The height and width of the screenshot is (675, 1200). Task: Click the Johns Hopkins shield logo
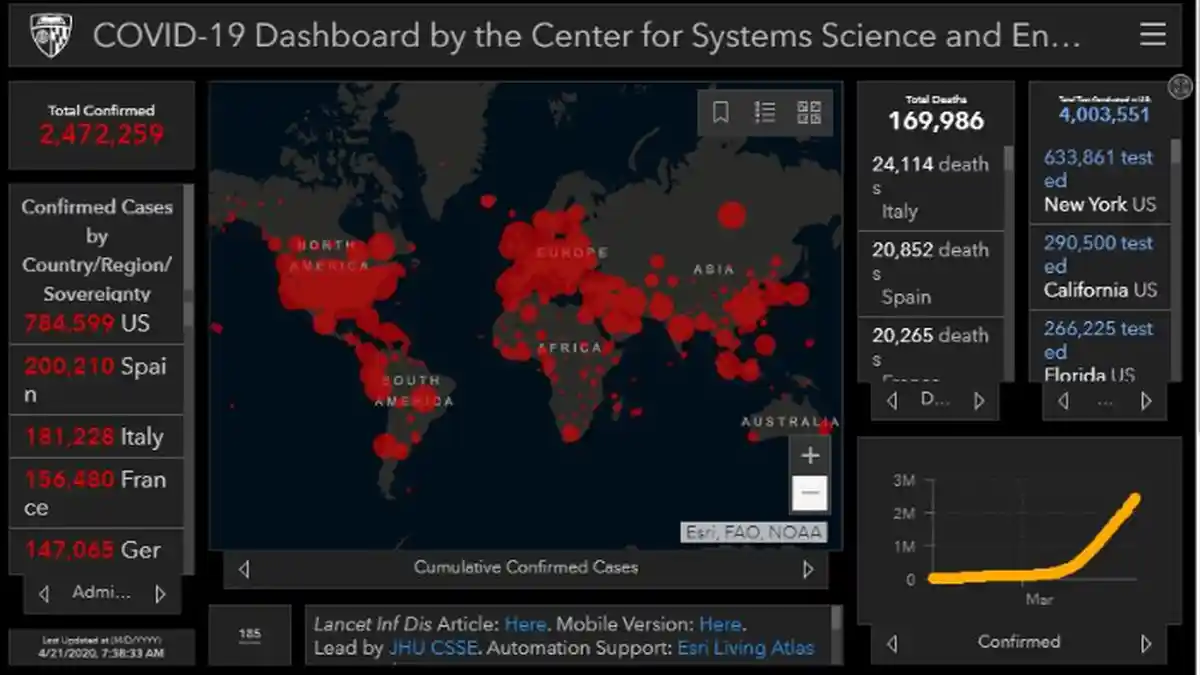(50, 35)
